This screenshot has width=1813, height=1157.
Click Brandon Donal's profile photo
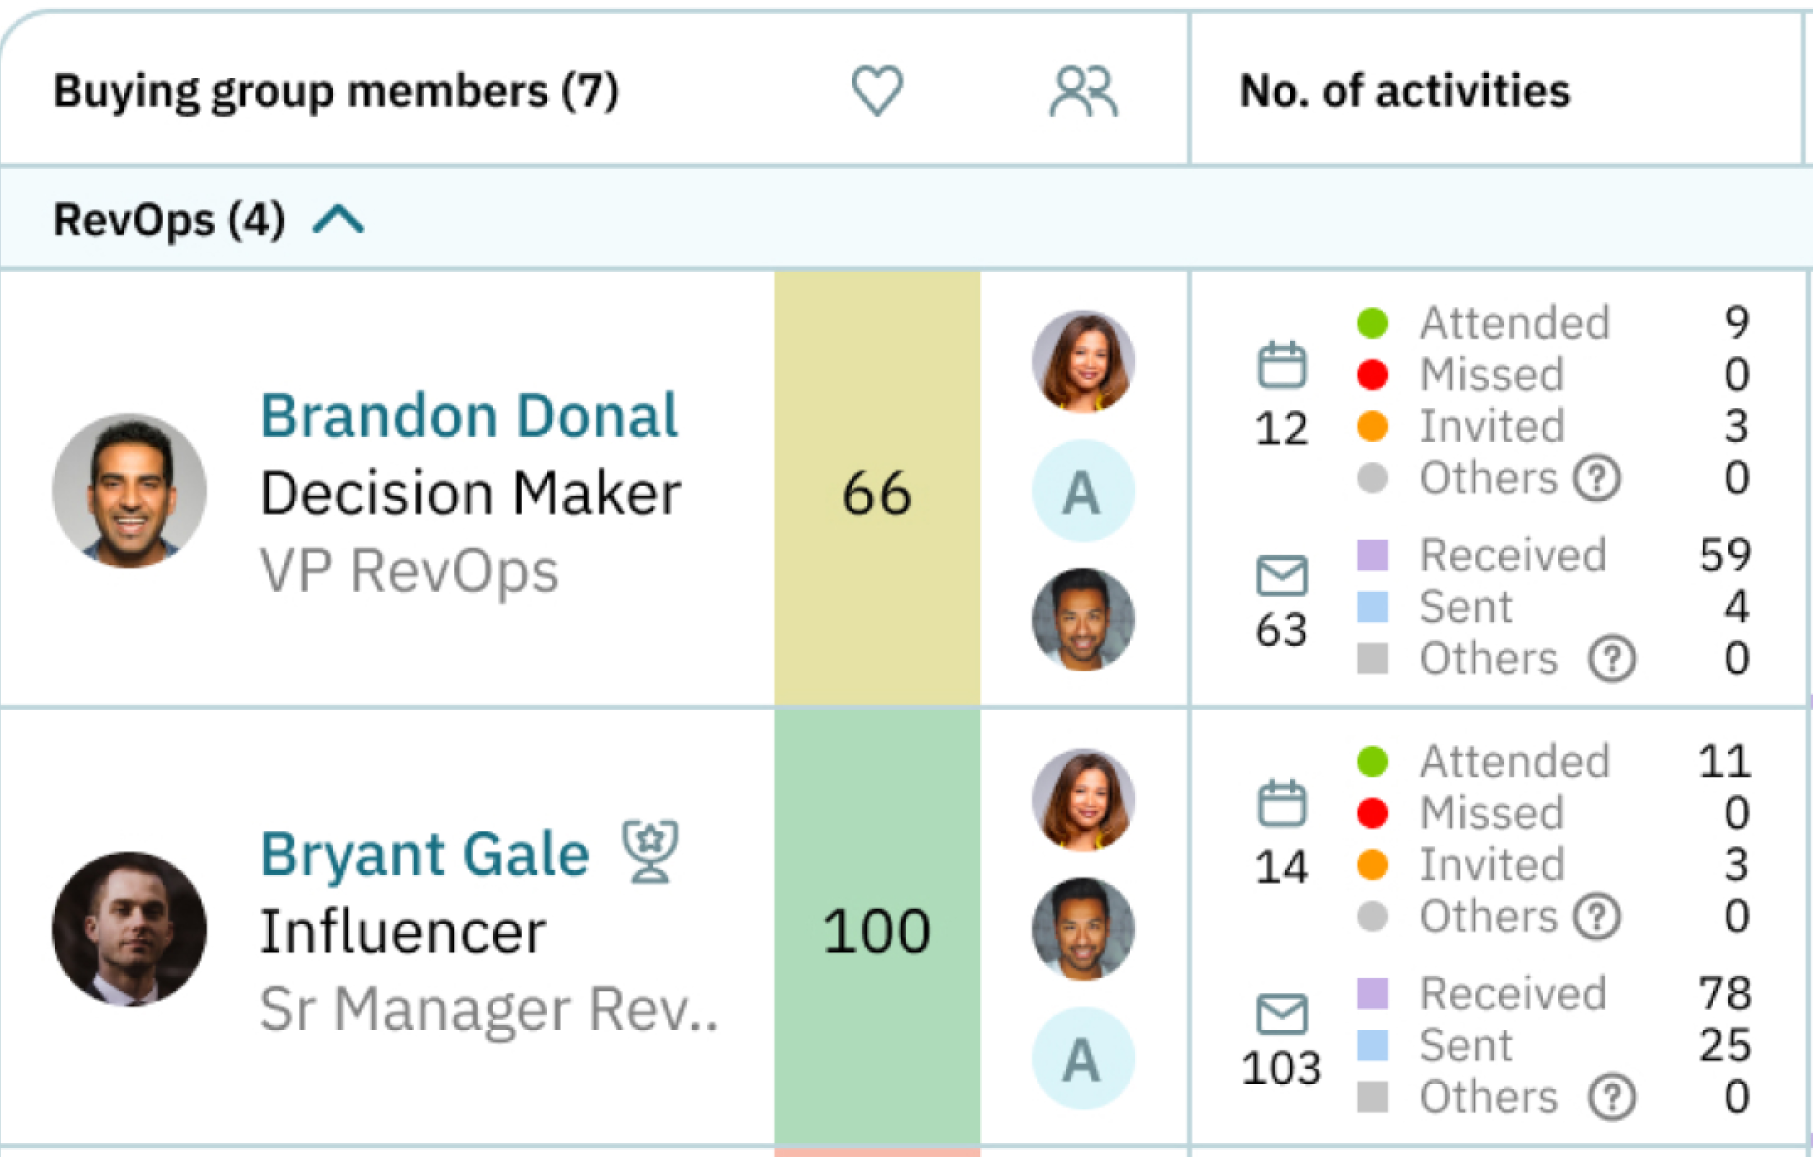[130, 491]
